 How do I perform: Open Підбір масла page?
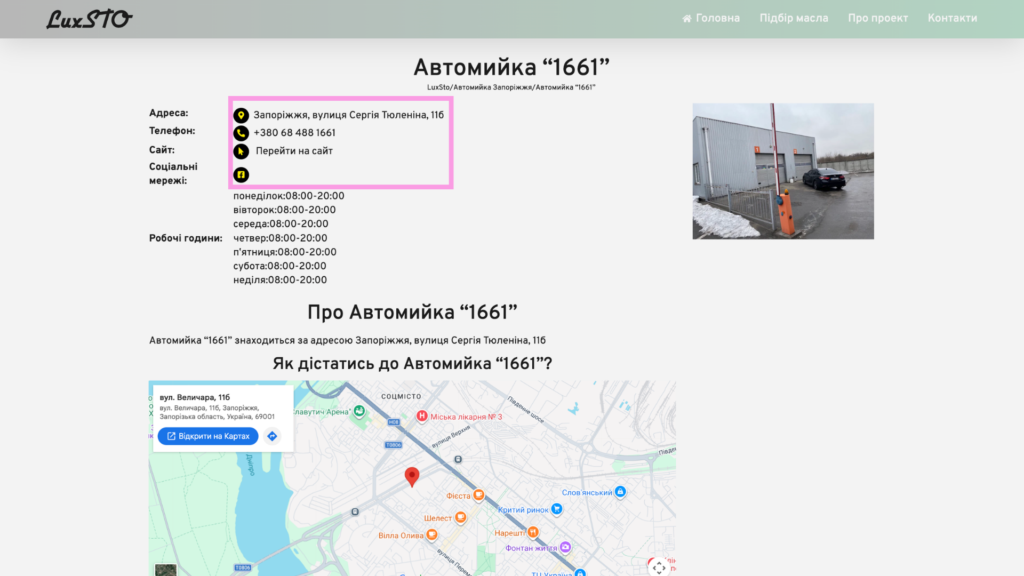pos(793,18)
